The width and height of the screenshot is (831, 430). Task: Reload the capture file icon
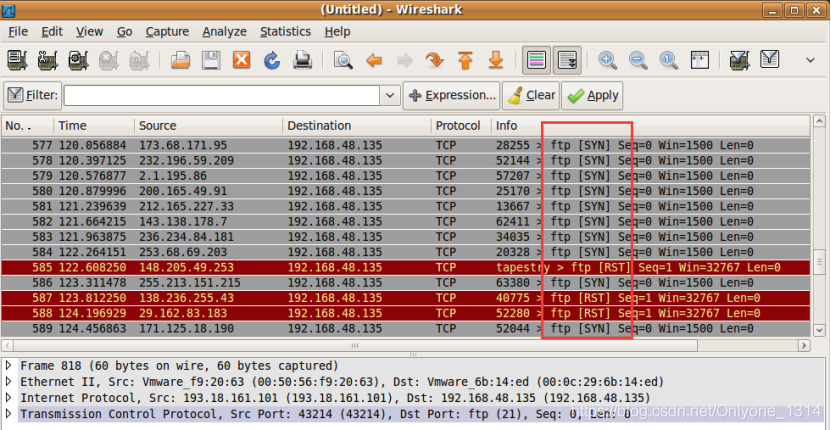pos(272,60)
